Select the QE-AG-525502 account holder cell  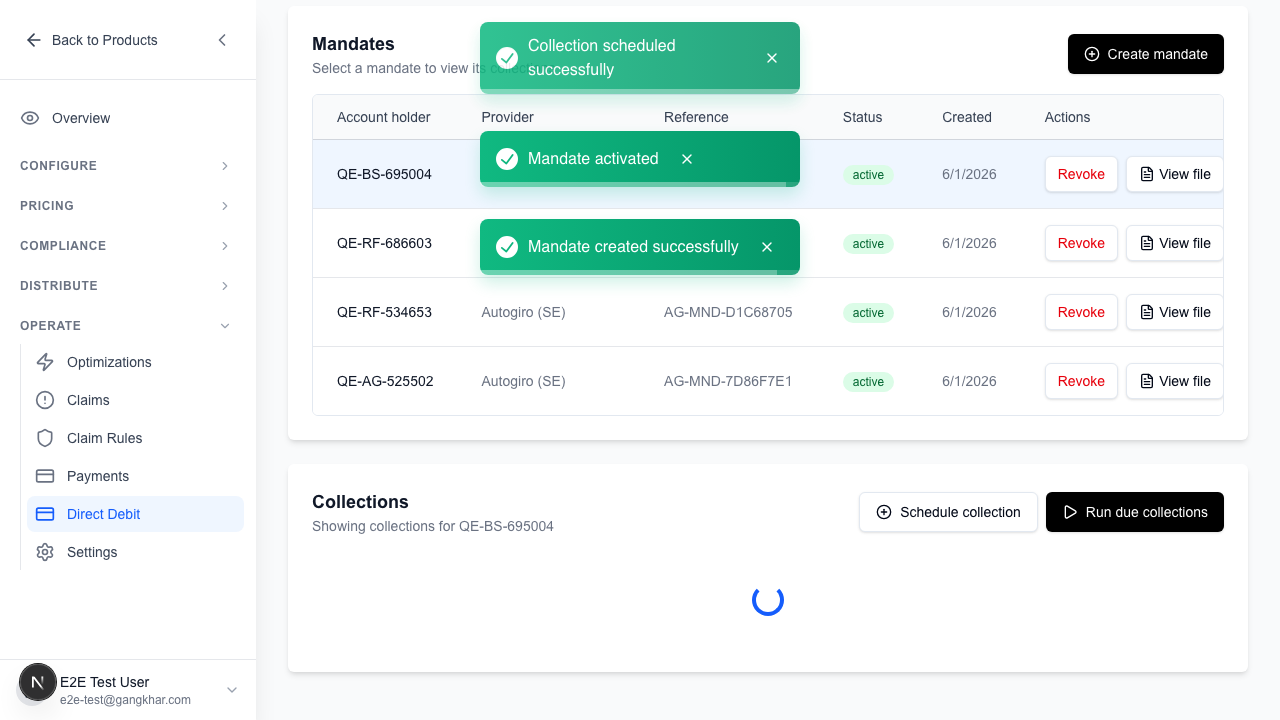coord(385,381)
